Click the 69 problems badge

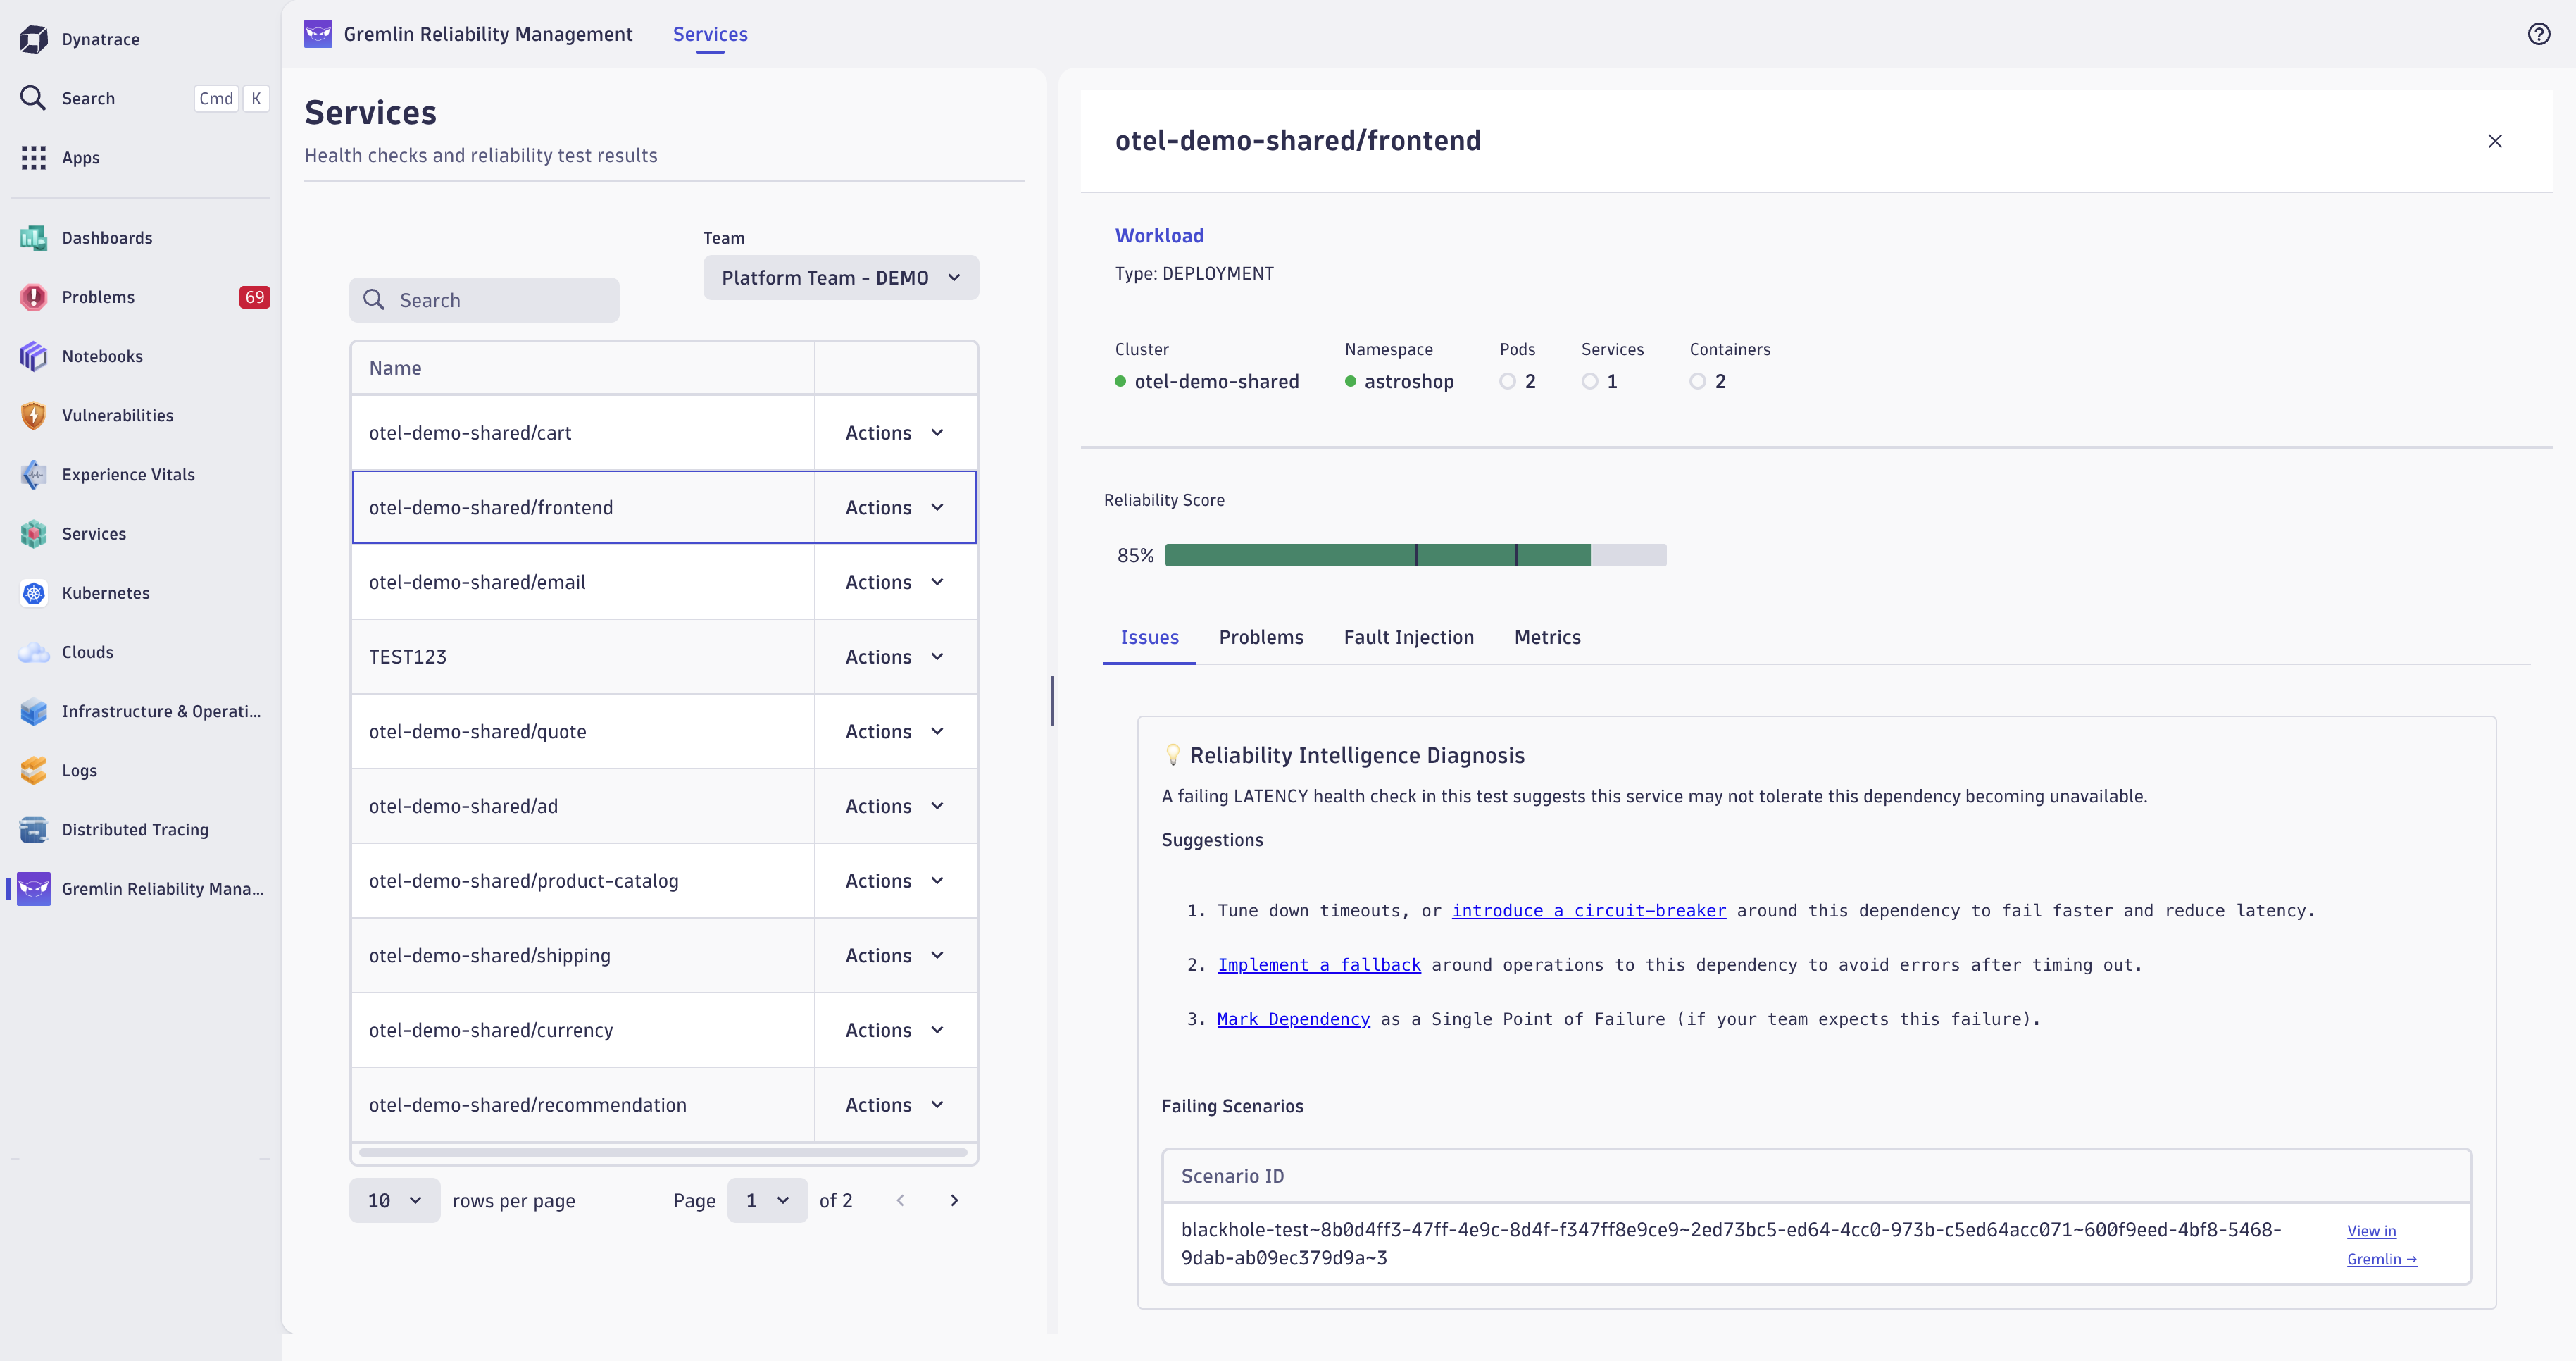coord(254,297)
